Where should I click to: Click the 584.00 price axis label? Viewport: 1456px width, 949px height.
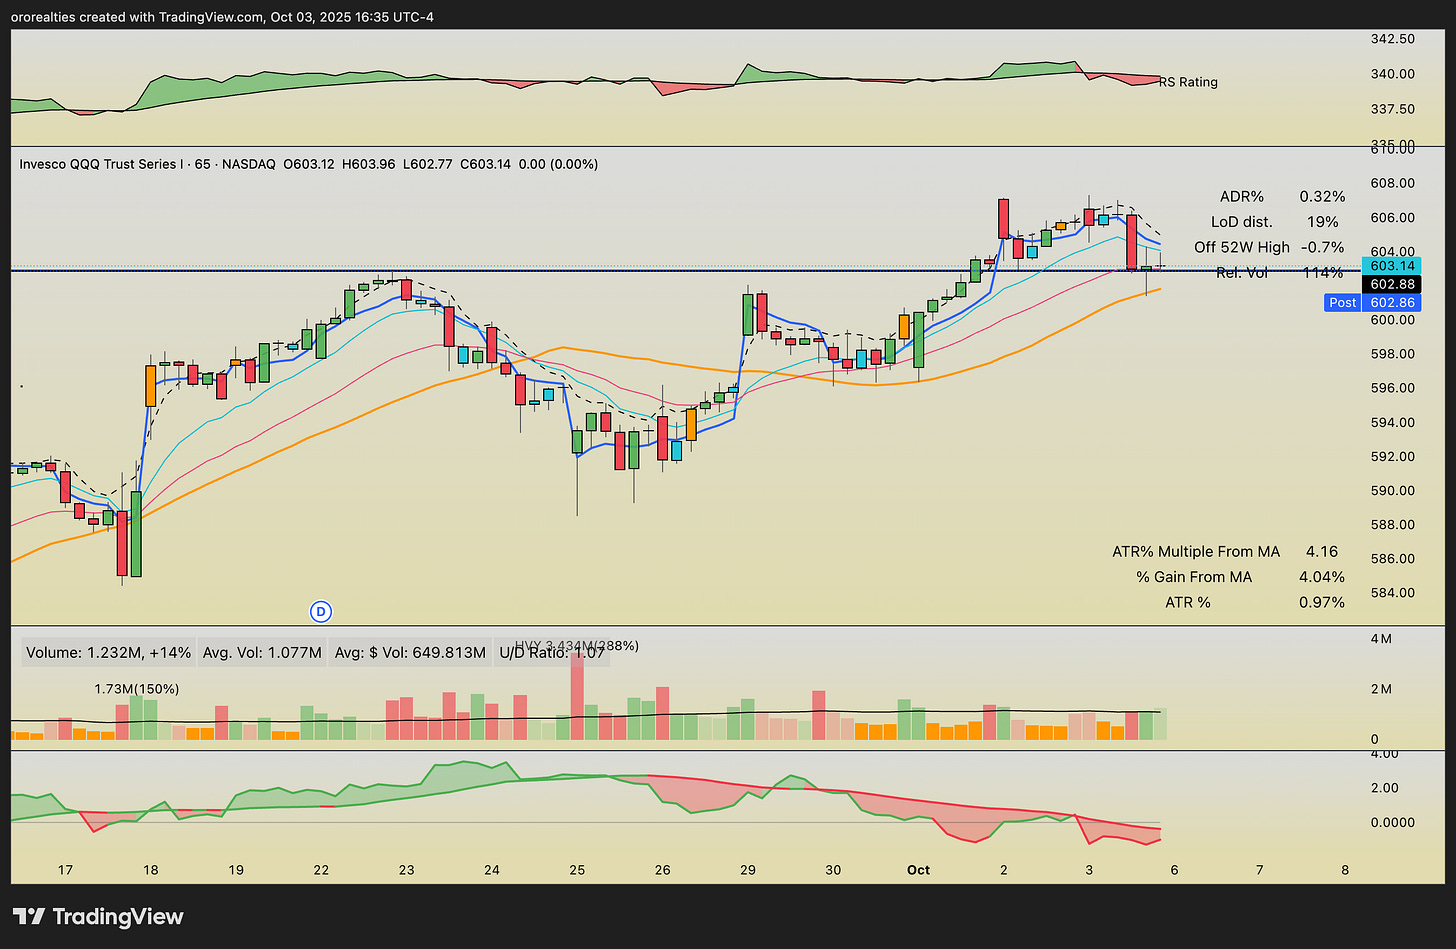[x=1393, y=592]
